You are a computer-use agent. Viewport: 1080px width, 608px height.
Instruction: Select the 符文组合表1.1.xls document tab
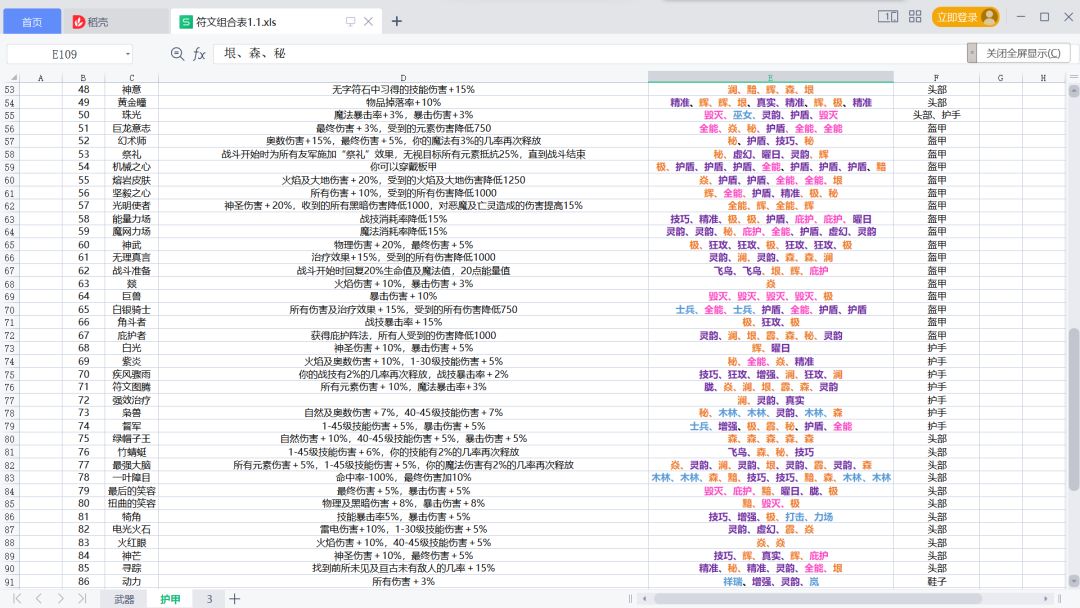pyautogui.click(x=236, y=22)
